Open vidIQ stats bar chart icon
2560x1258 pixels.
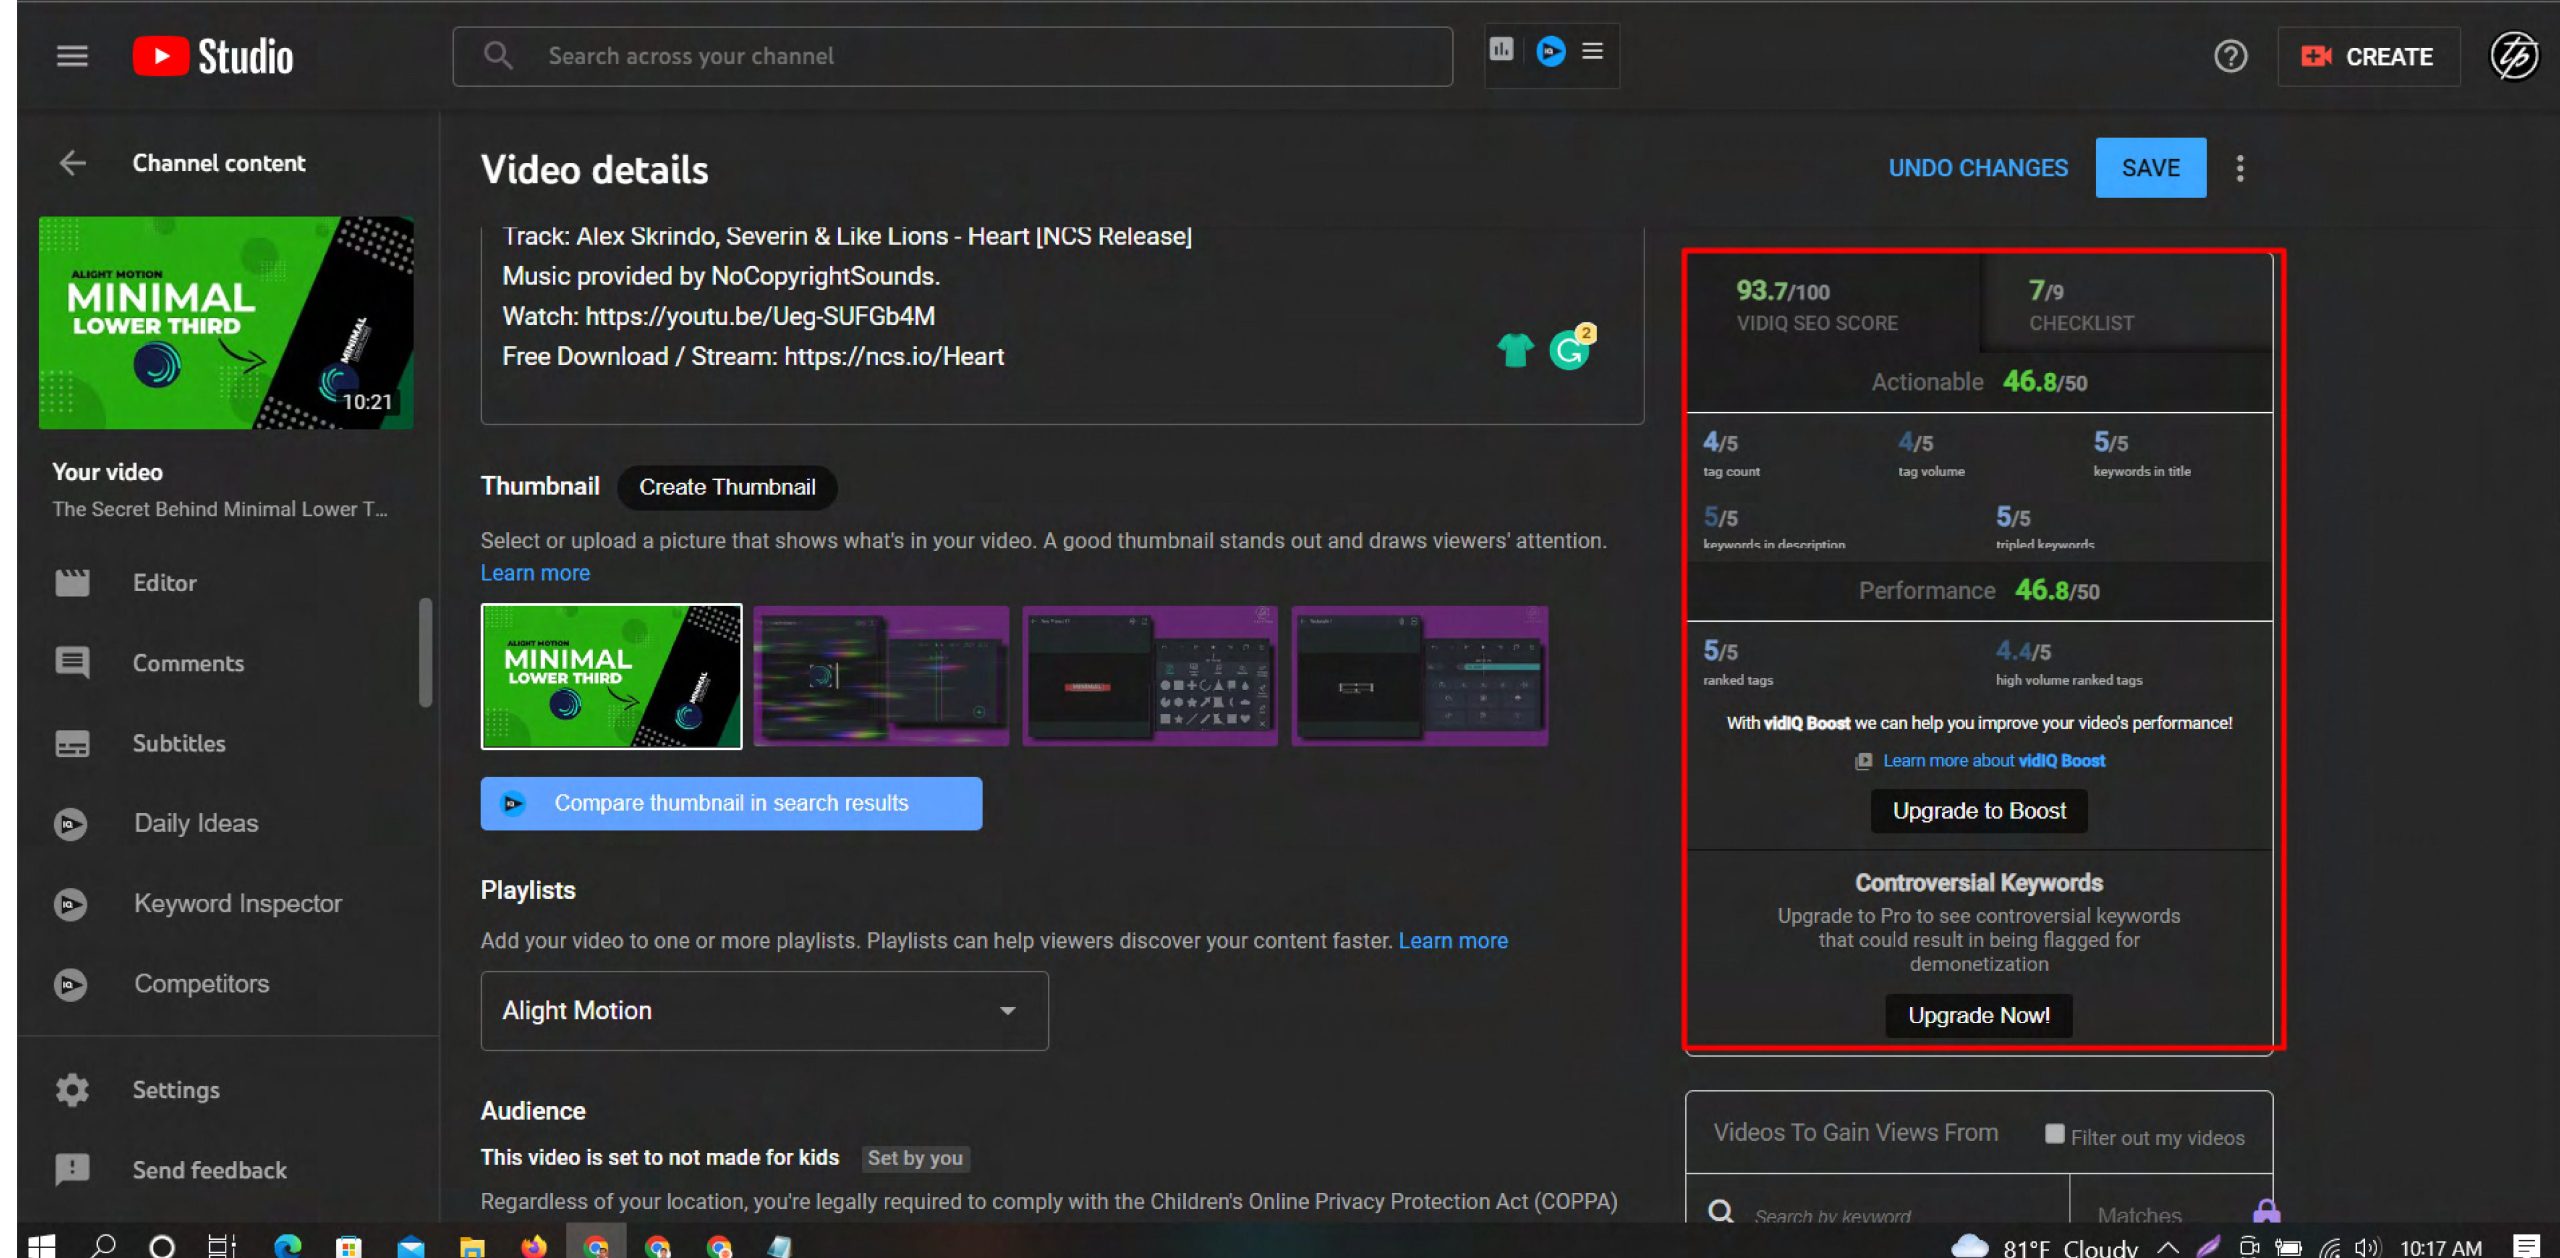1501,49
